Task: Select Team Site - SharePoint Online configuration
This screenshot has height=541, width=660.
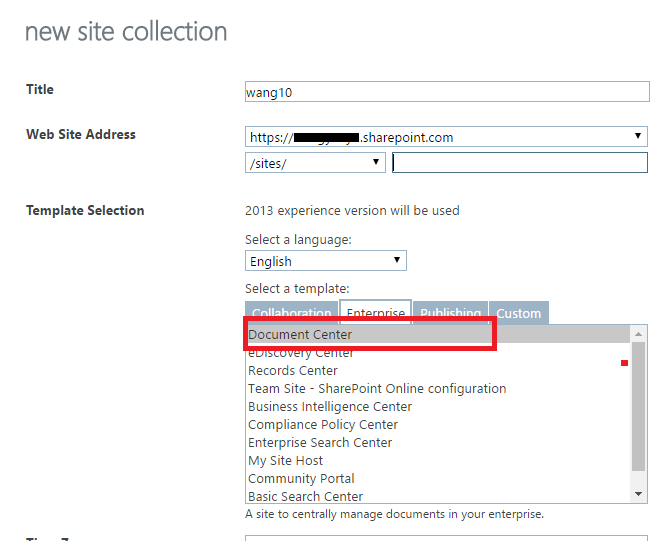Action: [x=438, y=389]
